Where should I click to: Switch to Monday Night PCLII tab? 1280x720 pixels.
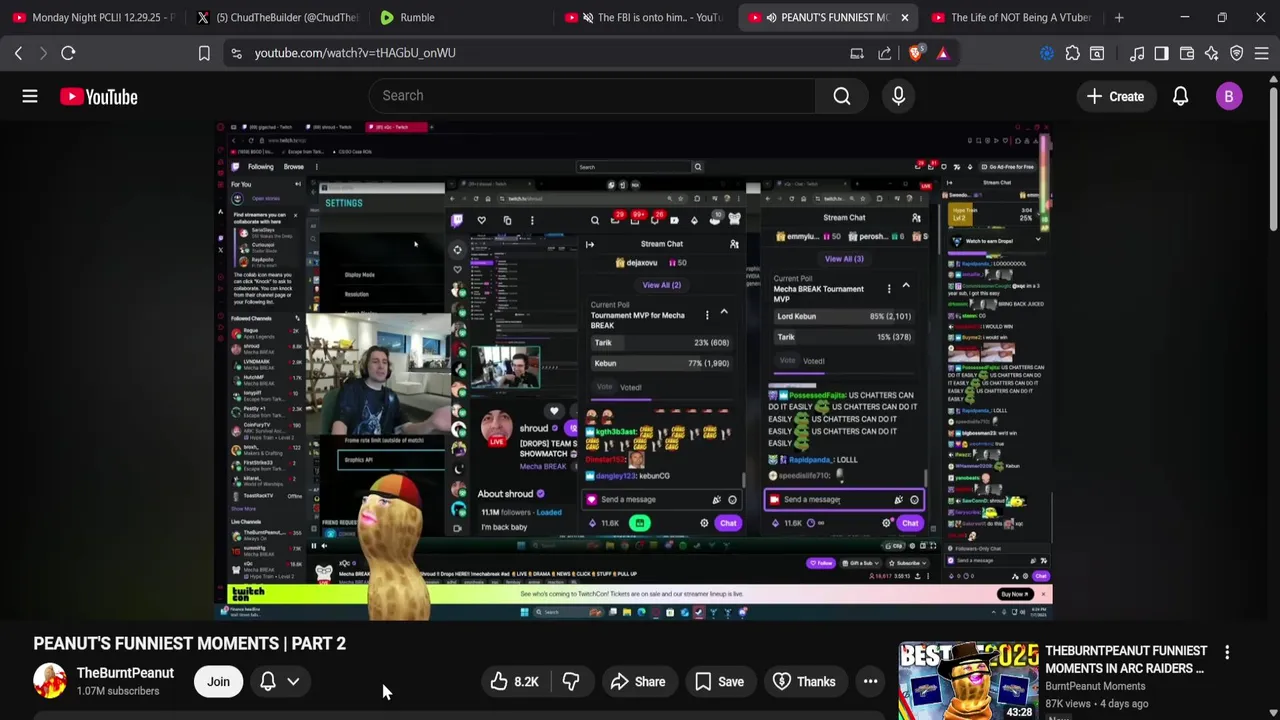click(x=92, y=17)
